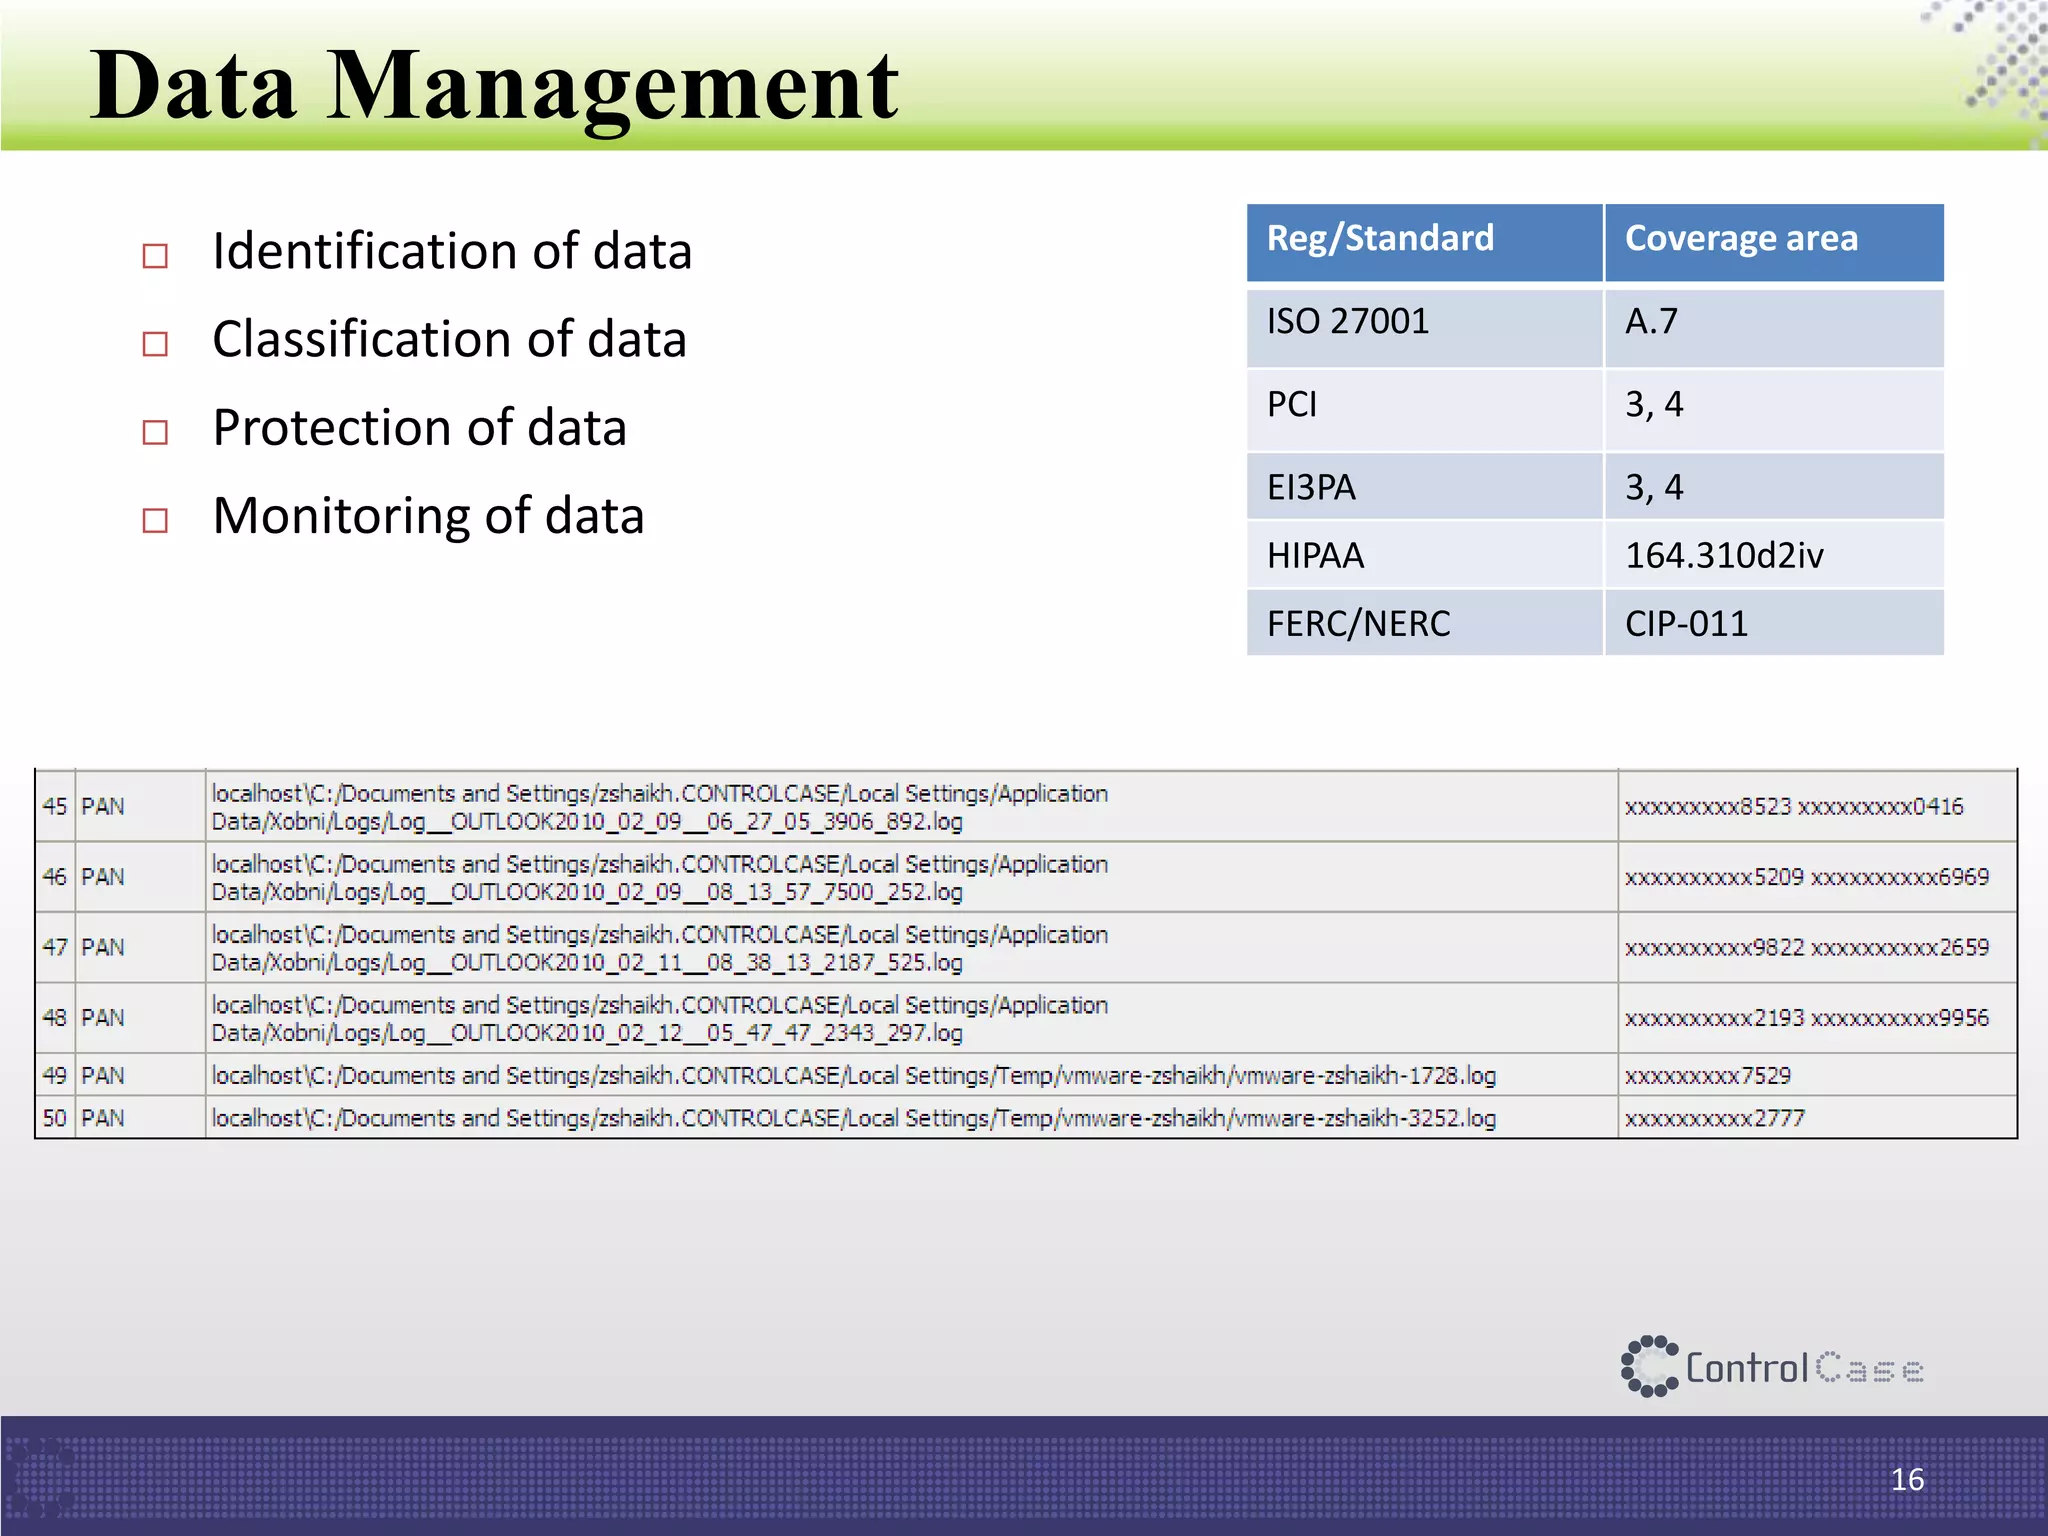The image size is (2048, 1536).
Task: Click bullet square beside 'Protection of data'
Action: (x=155, y=432)
